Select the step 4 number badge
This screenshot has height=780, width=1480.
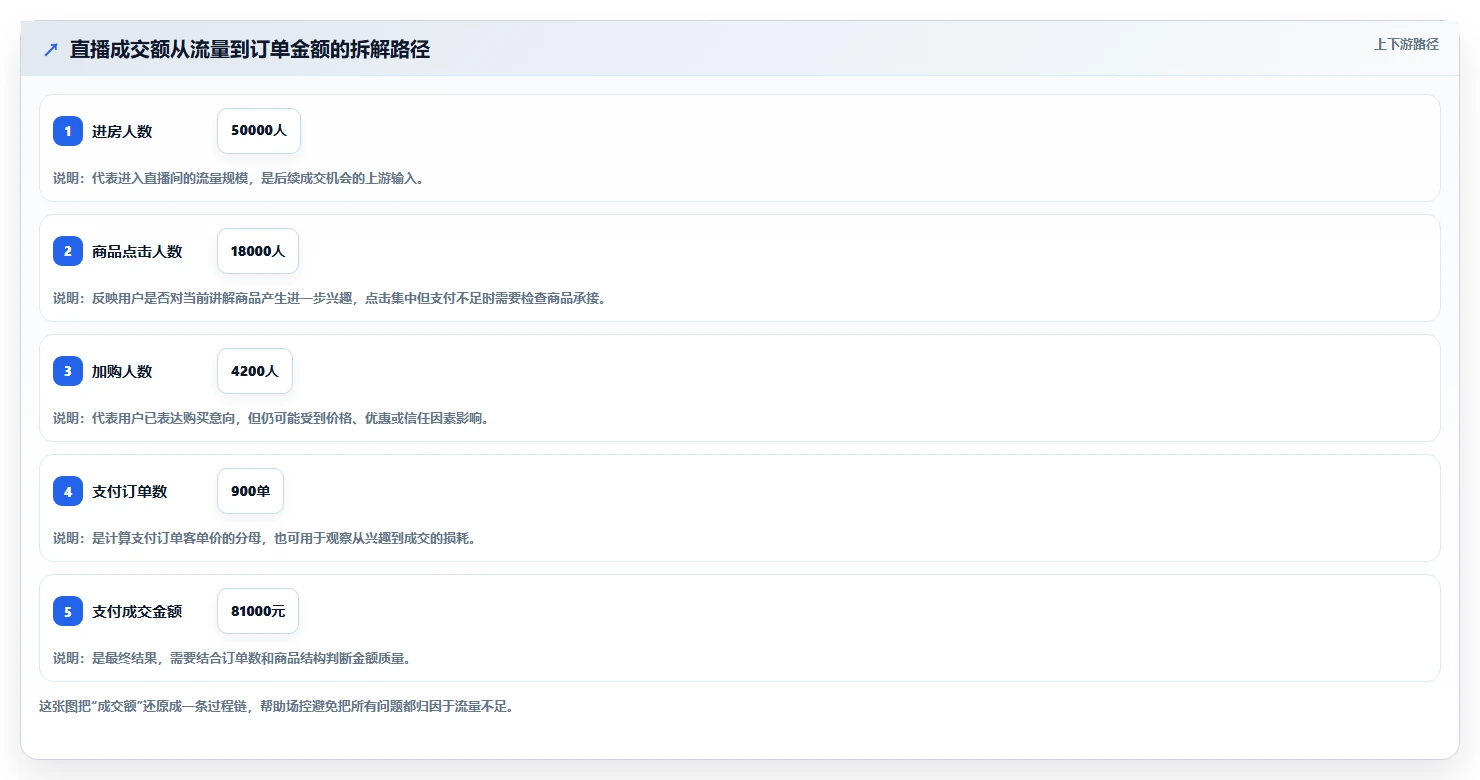68,491
